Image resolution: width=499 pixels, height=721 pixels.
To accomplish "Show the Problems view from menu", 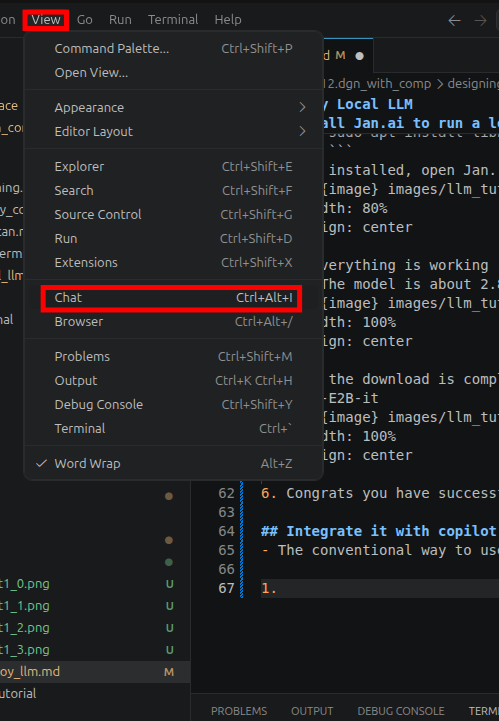I will pyautogui.click(x=173, y=356).
